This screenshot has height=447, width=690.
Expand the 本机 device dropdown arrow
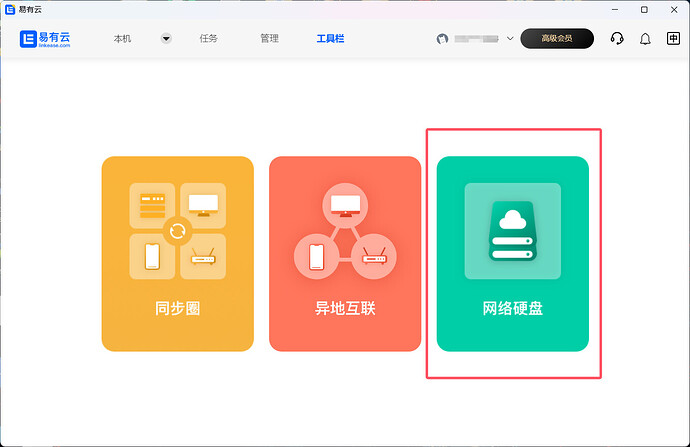point(166,39)
